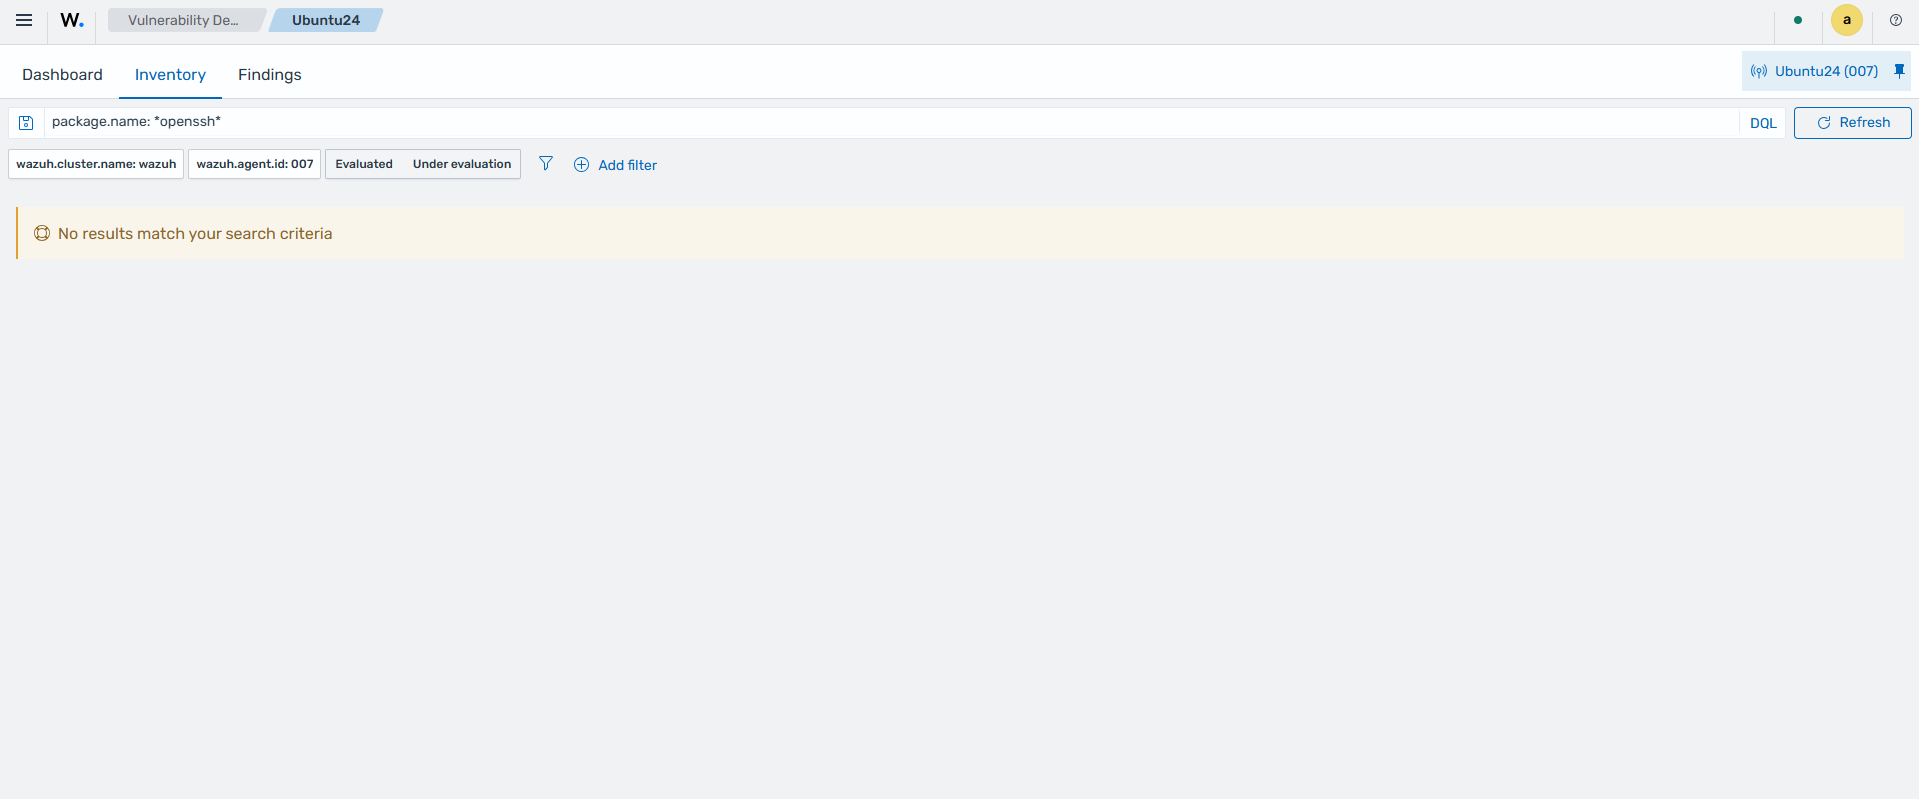The height and width of the screenshot is (799, 1919).
Task: Select the Inventory tab
Action: 170,75
